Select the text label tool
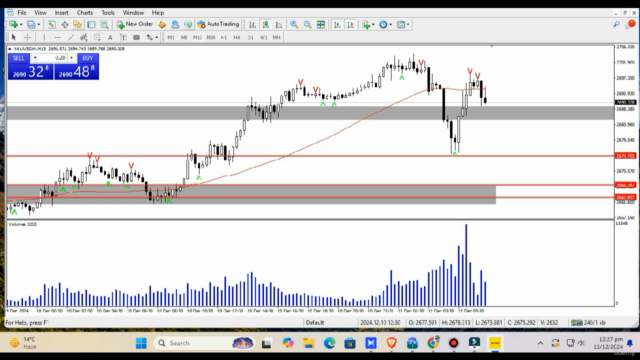Viewport: 640px width, 360px height. [x=123, y=37]
